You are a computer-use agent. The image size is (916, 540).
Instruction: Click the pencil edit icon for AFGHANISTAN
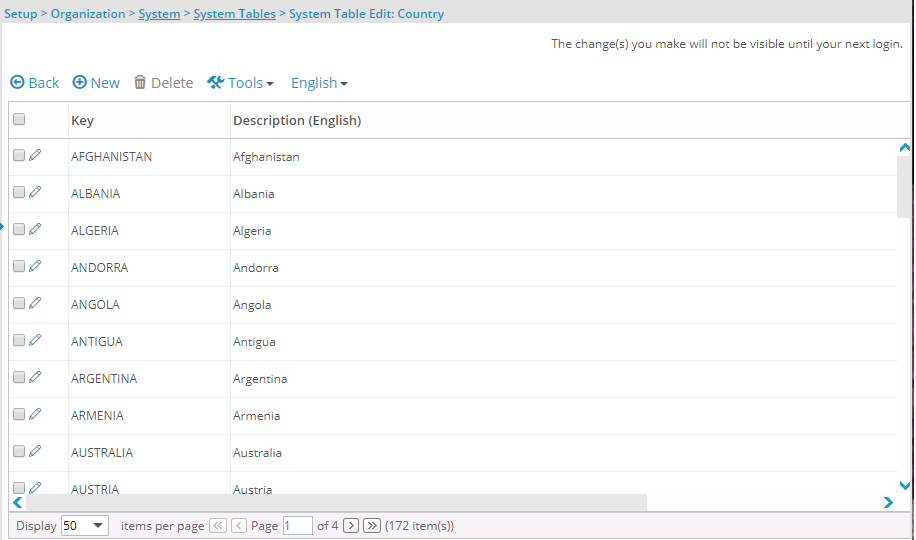pyautogui.click(x=35, y=155)
